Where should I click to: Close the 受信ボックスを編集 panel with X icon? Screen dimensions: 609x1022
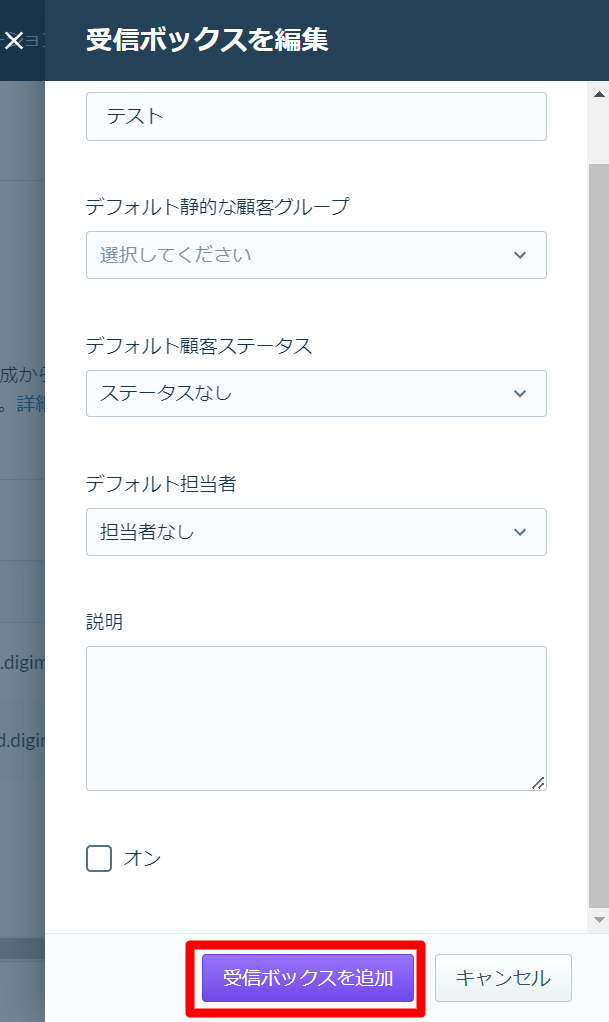[x=14, y=40]
